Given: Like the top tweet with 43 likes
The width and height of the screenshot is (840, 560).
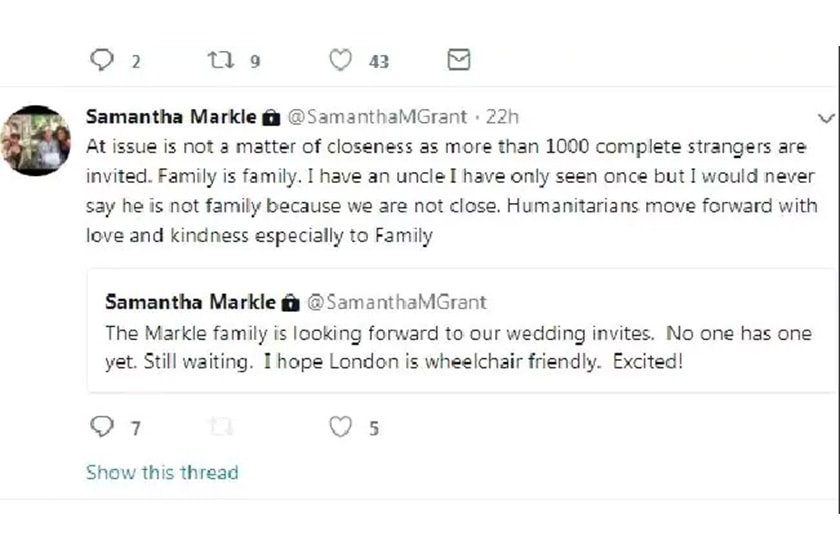Looking at the screenshot, I should point(341,61).
